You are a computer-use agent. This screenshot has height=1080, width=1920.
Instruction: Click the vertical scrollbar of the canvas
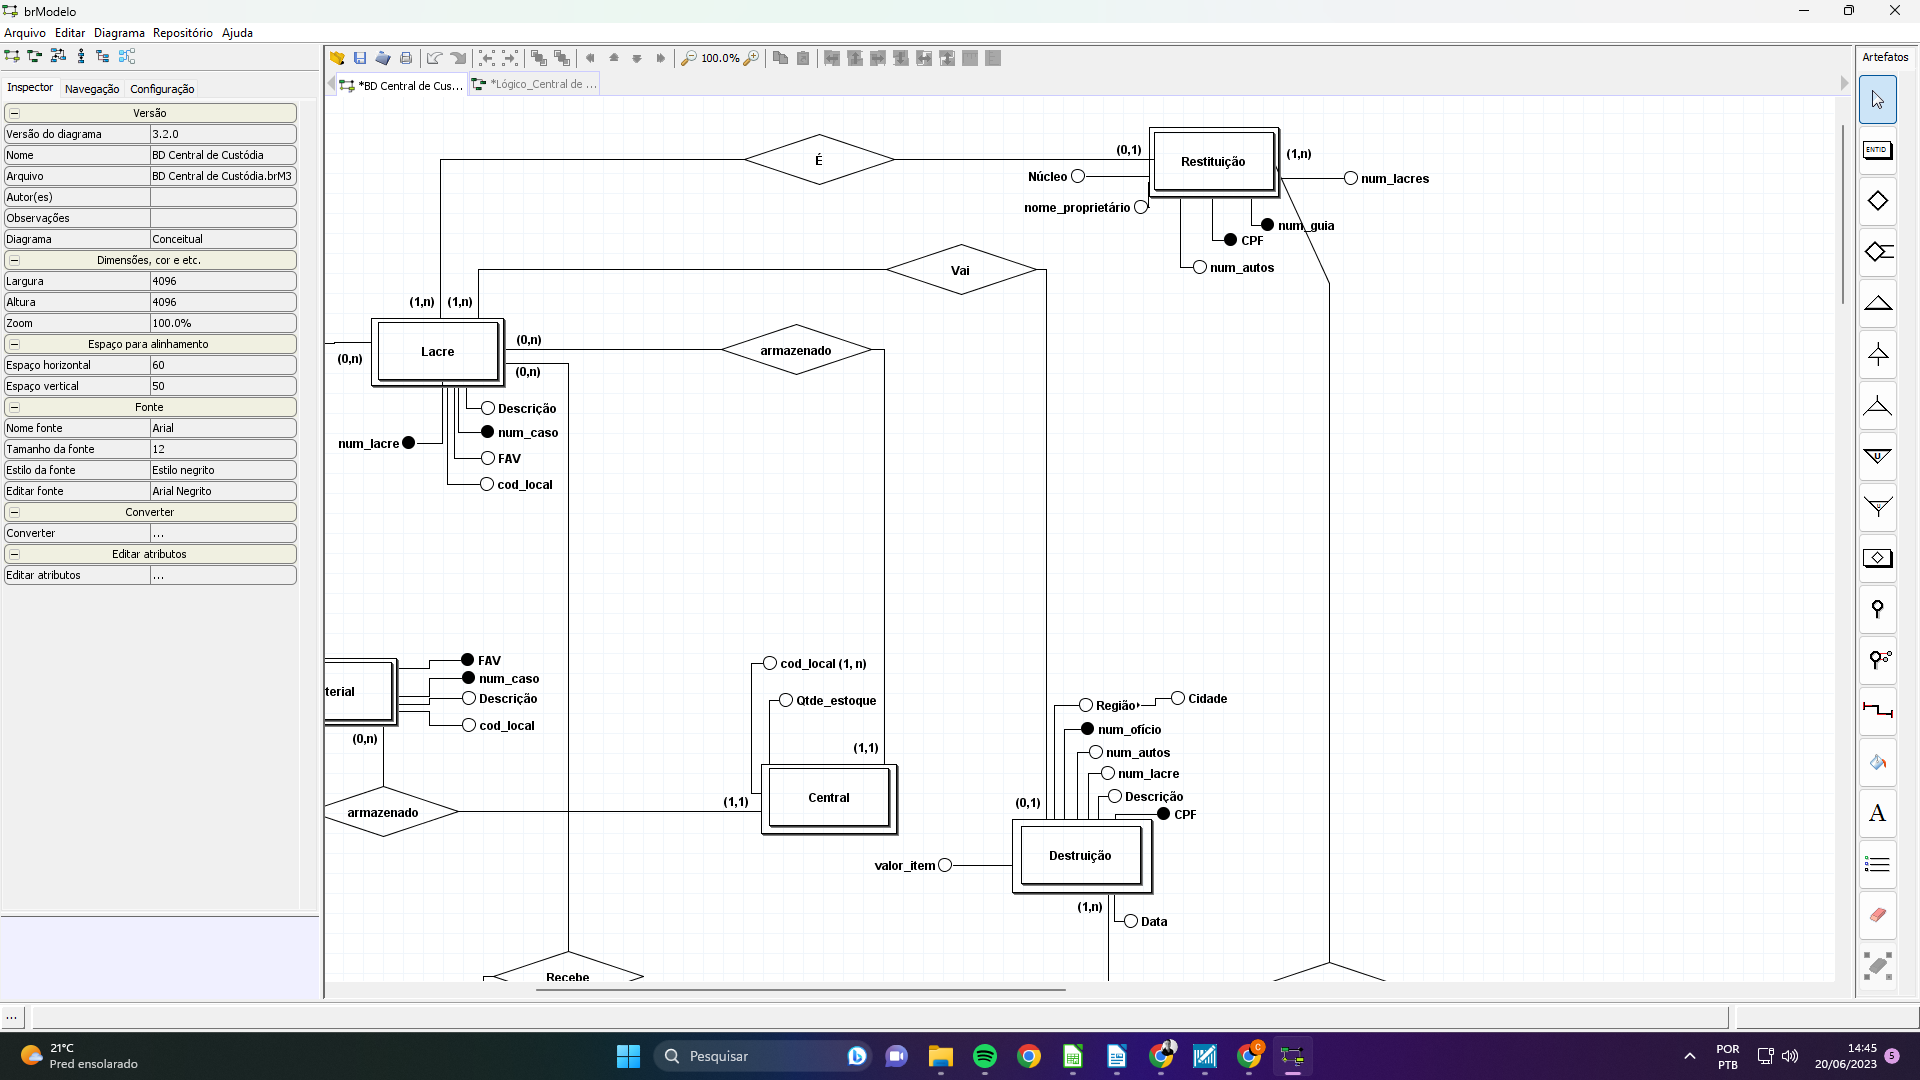tap(1843, 215)
